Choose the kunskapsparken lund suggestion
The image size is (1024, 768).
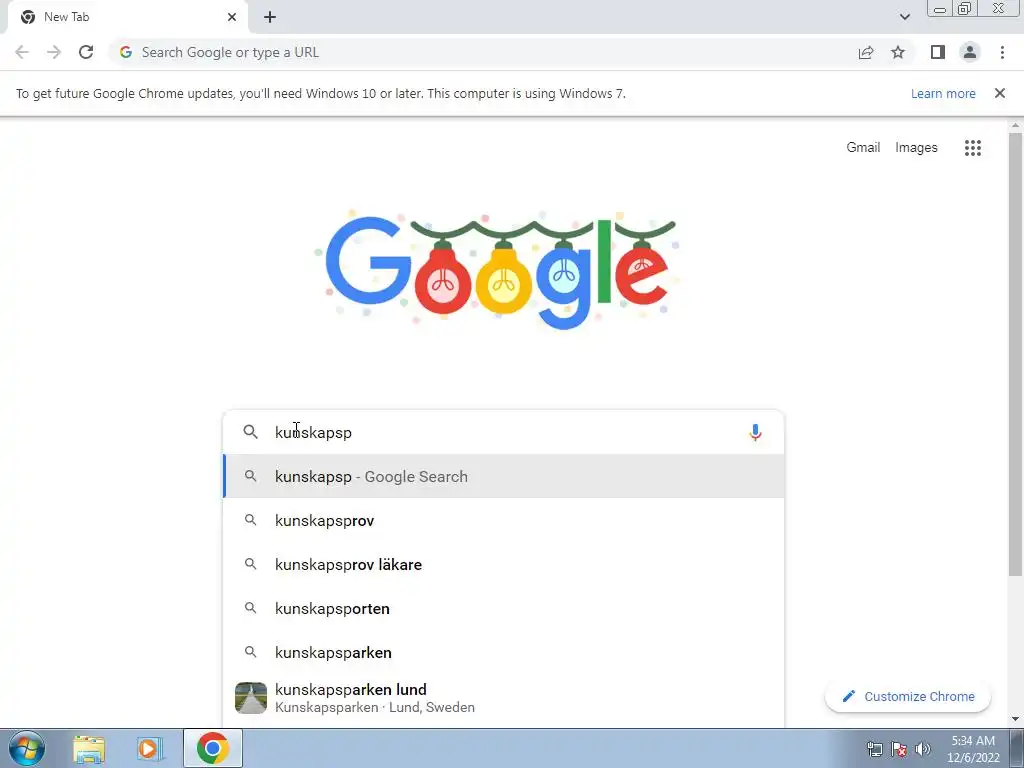pos(503,698)
